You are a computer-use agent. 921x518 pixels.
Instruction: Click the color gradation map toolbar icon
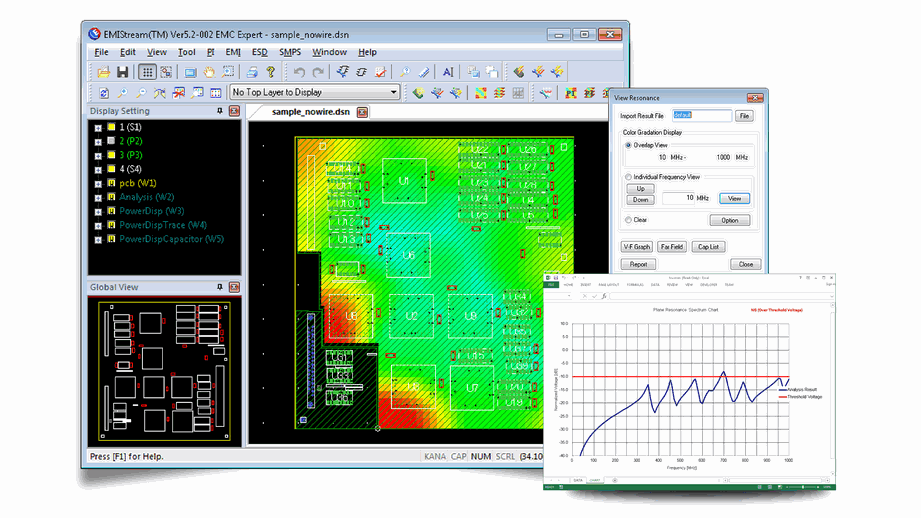point(481,93)
